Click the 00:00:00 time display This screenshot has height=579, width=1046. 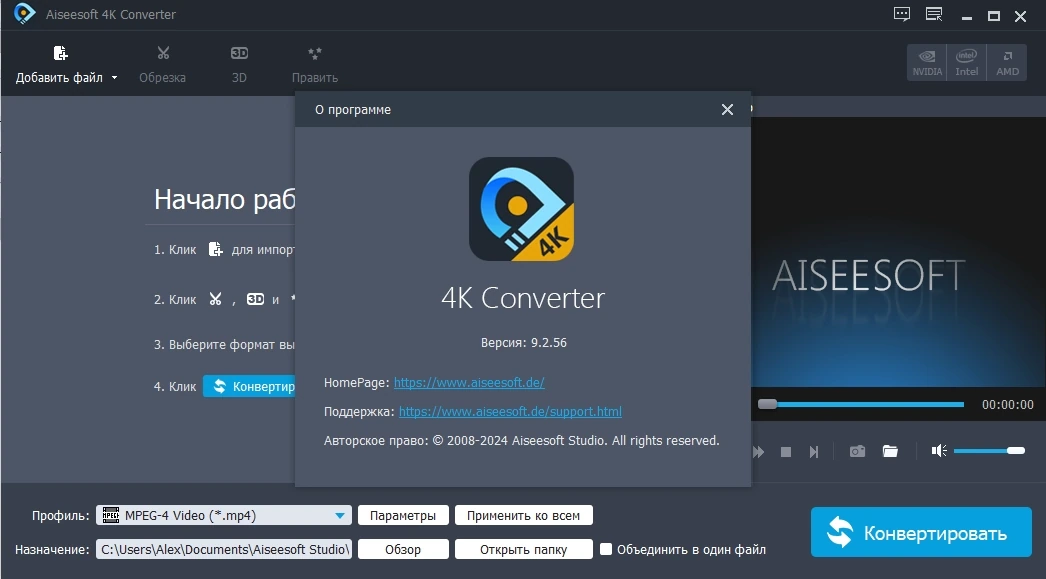1007,405
